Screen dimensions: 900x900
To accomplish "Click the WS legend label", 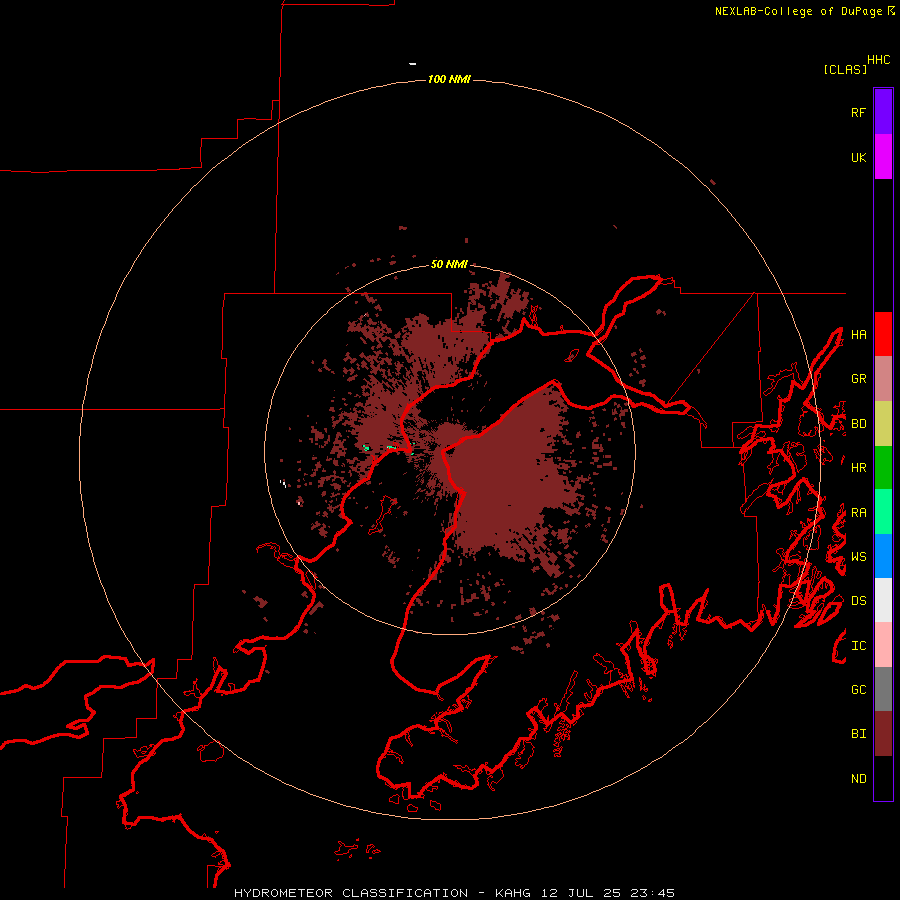I will (858, 557).
